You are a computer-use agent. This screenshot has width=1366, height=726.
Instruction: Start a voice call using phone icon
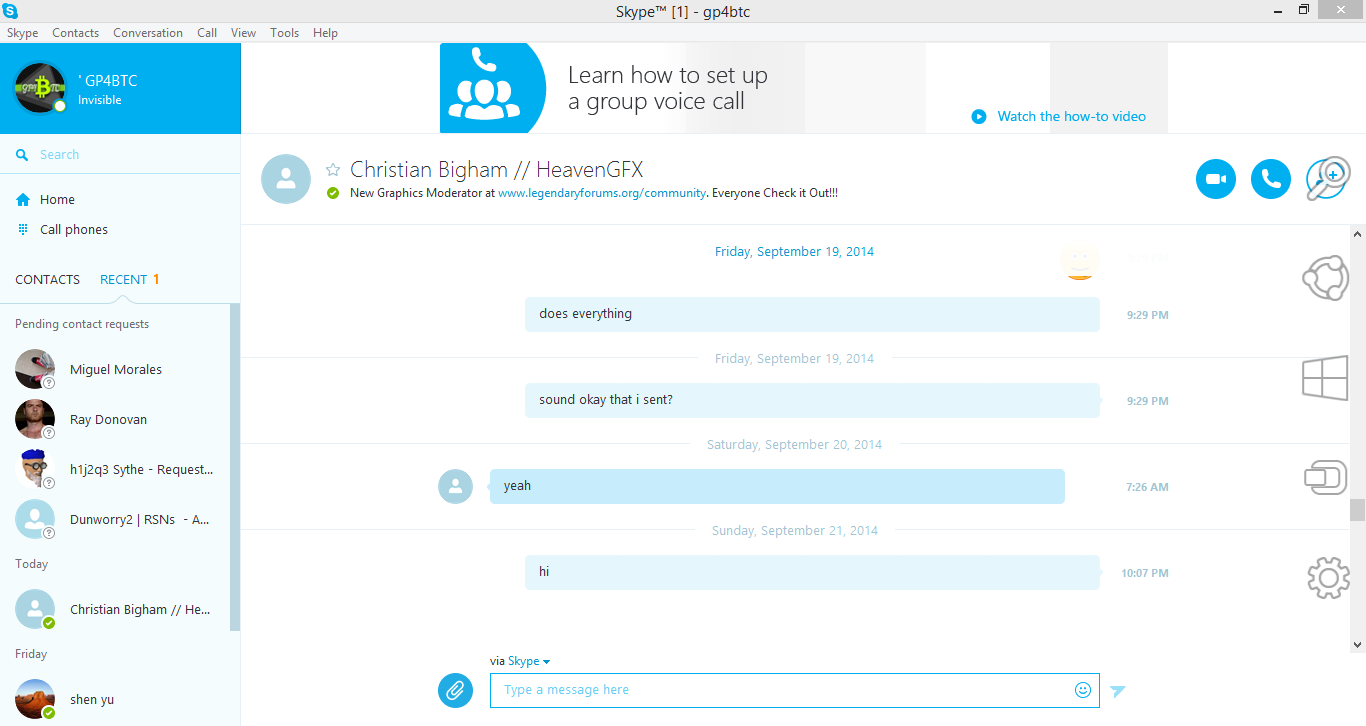[x=1271, y=179]
